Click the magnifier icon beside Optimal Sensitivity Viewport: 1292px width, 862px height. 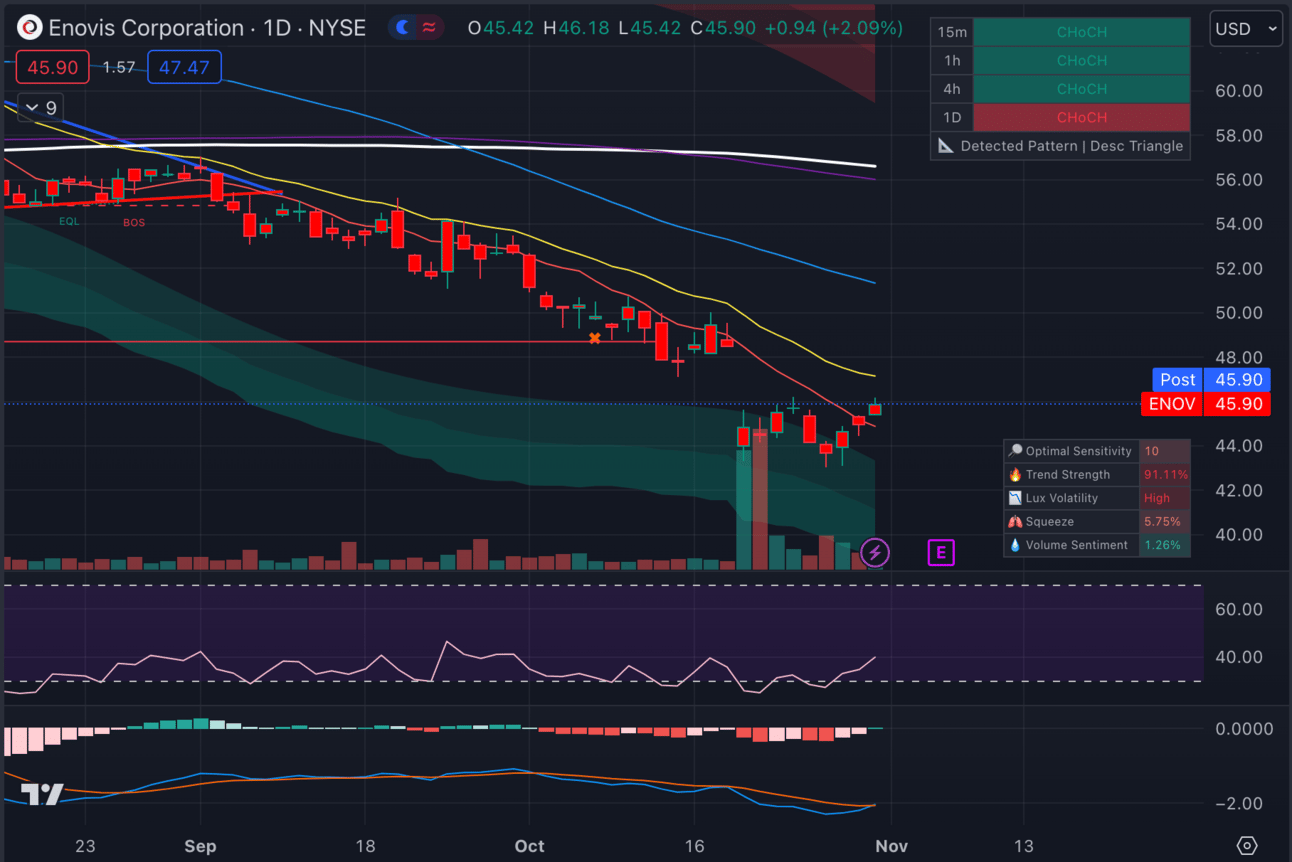tap(1015, 451)
